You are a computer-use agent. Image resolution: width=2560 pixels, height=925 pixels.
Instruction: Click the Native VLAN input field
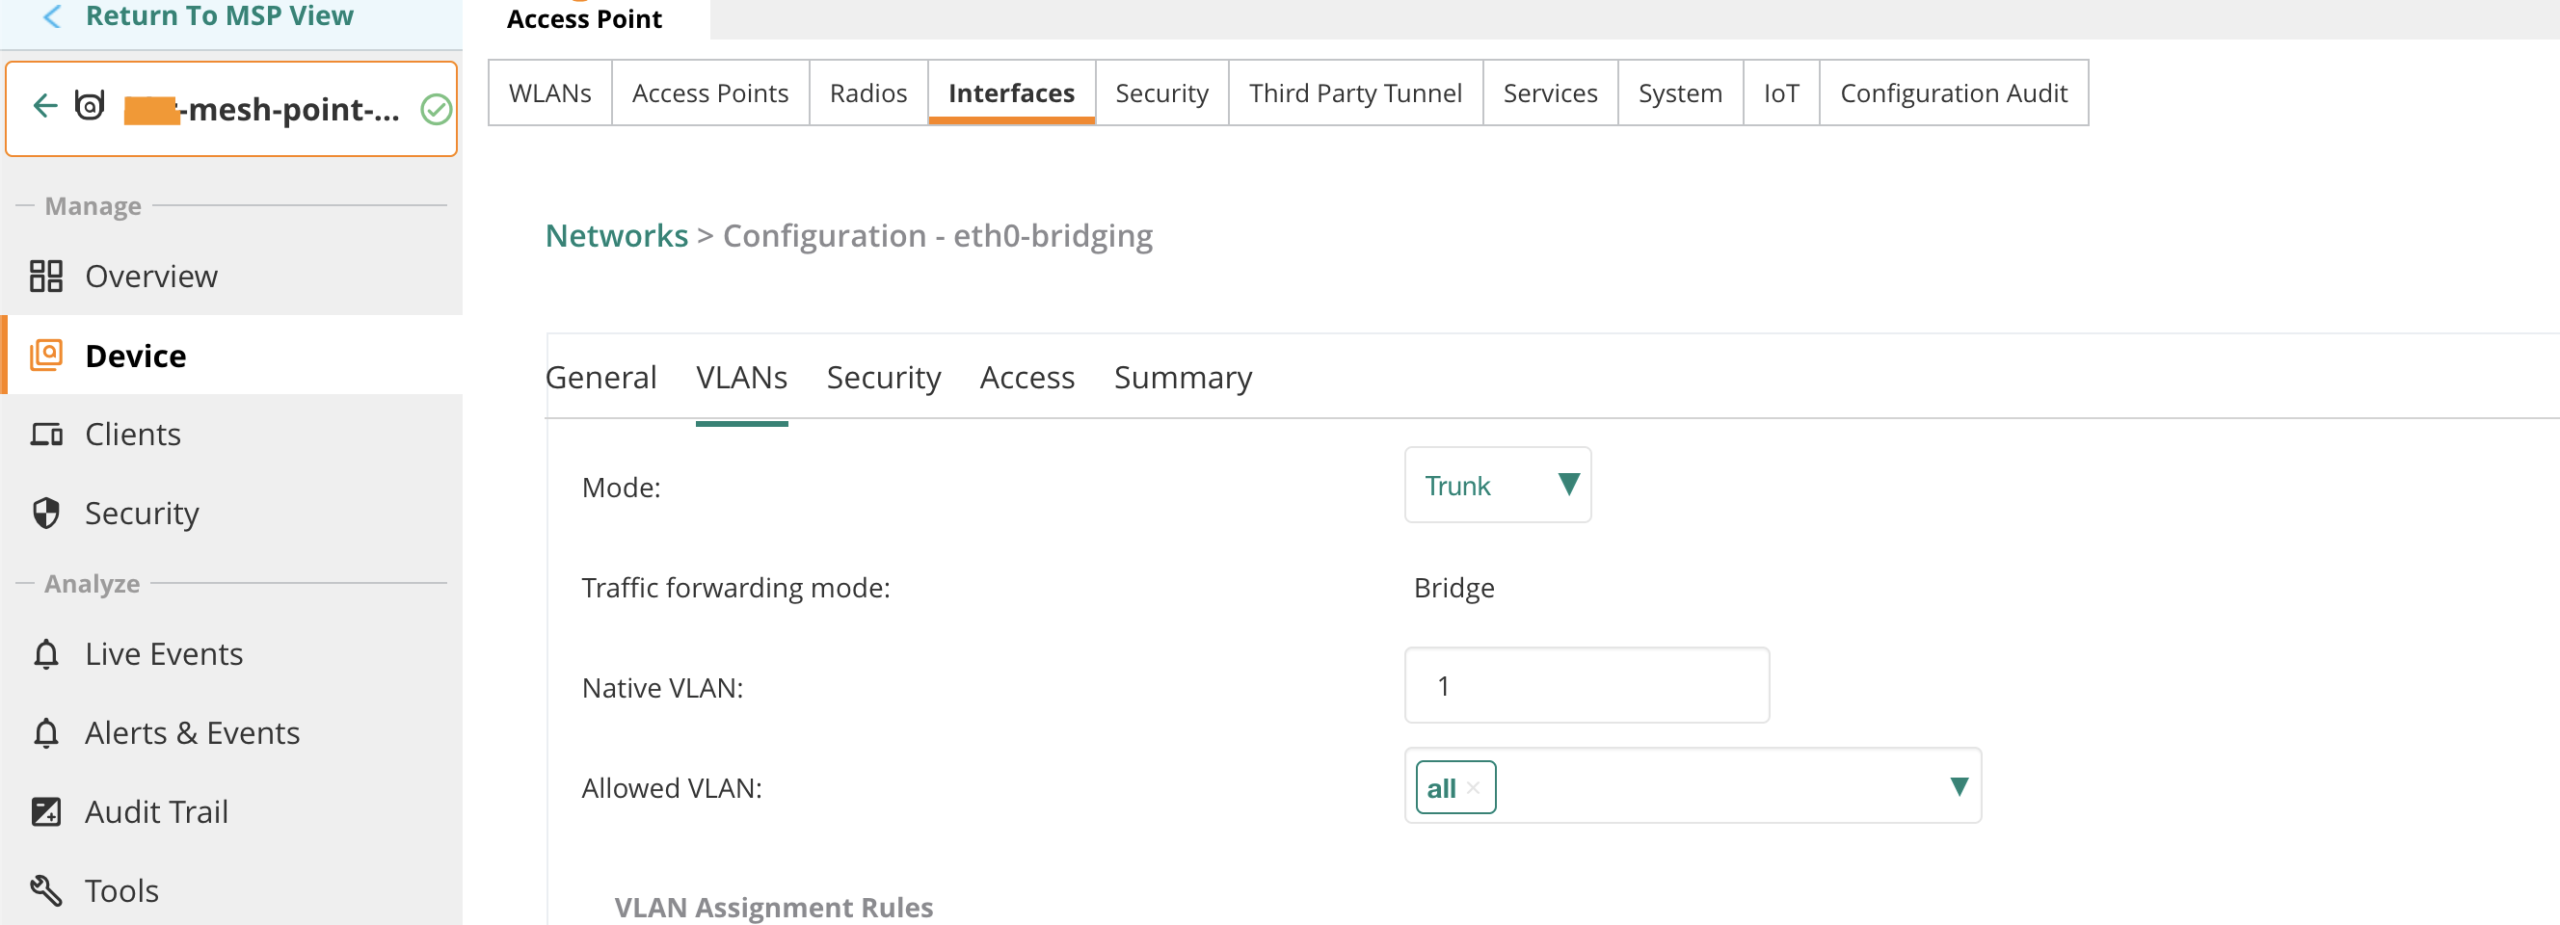(x=1586, y=686)
